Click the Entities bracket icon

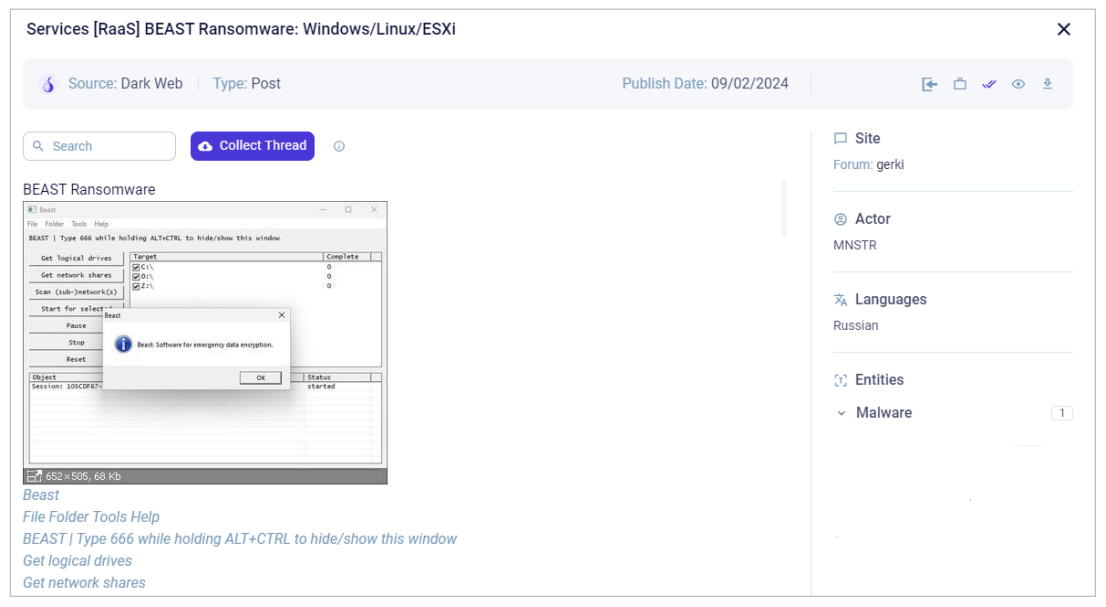click(x=840, y=381)
